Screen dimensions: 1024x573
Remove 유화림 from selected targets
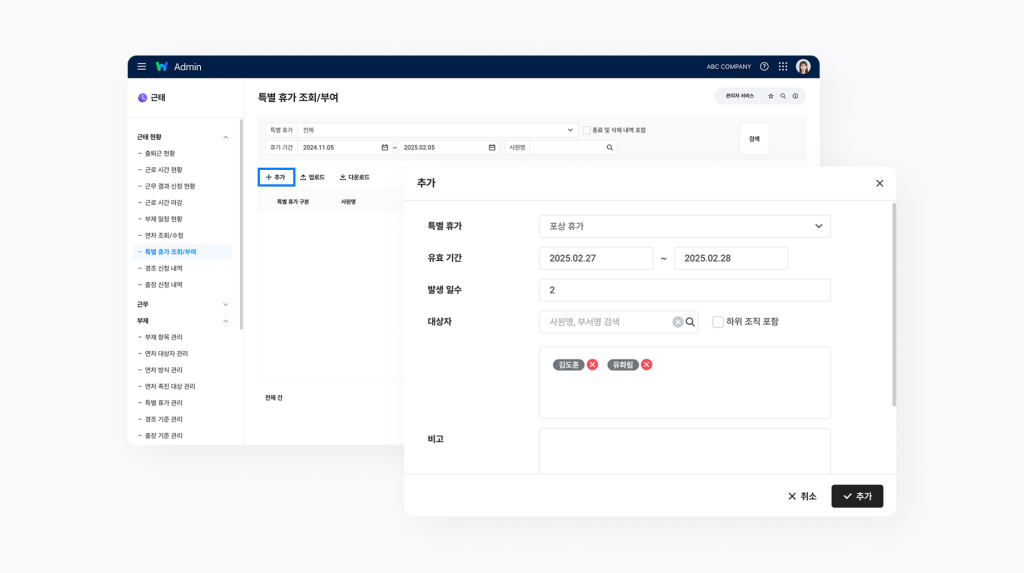[x=646, y=365]
